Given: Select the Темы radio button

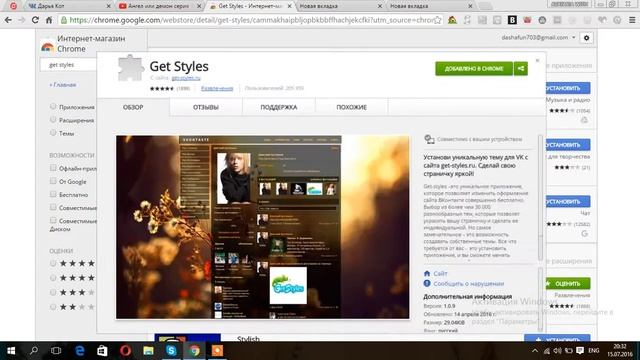Looking at the screenshot, I should [53, 133].
